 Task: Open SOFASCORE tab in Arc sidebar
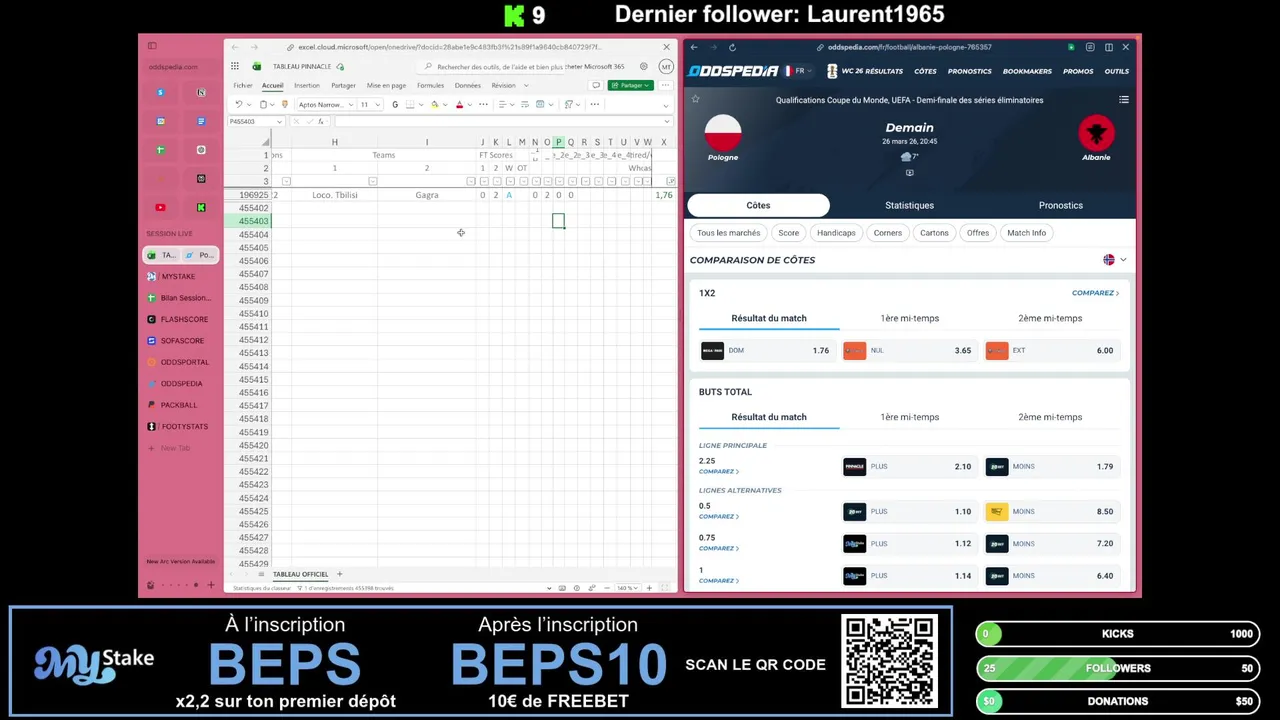(180, 341)
